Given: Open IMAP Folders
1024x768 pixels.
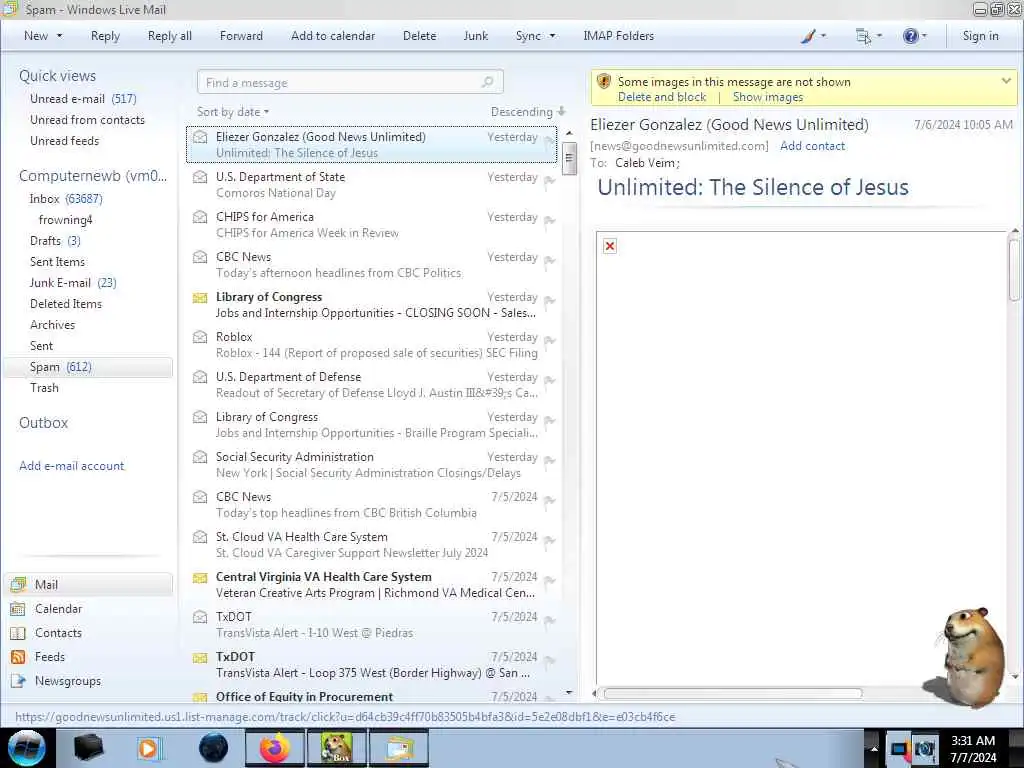Looking at the screenshot, I should point(618,36).
